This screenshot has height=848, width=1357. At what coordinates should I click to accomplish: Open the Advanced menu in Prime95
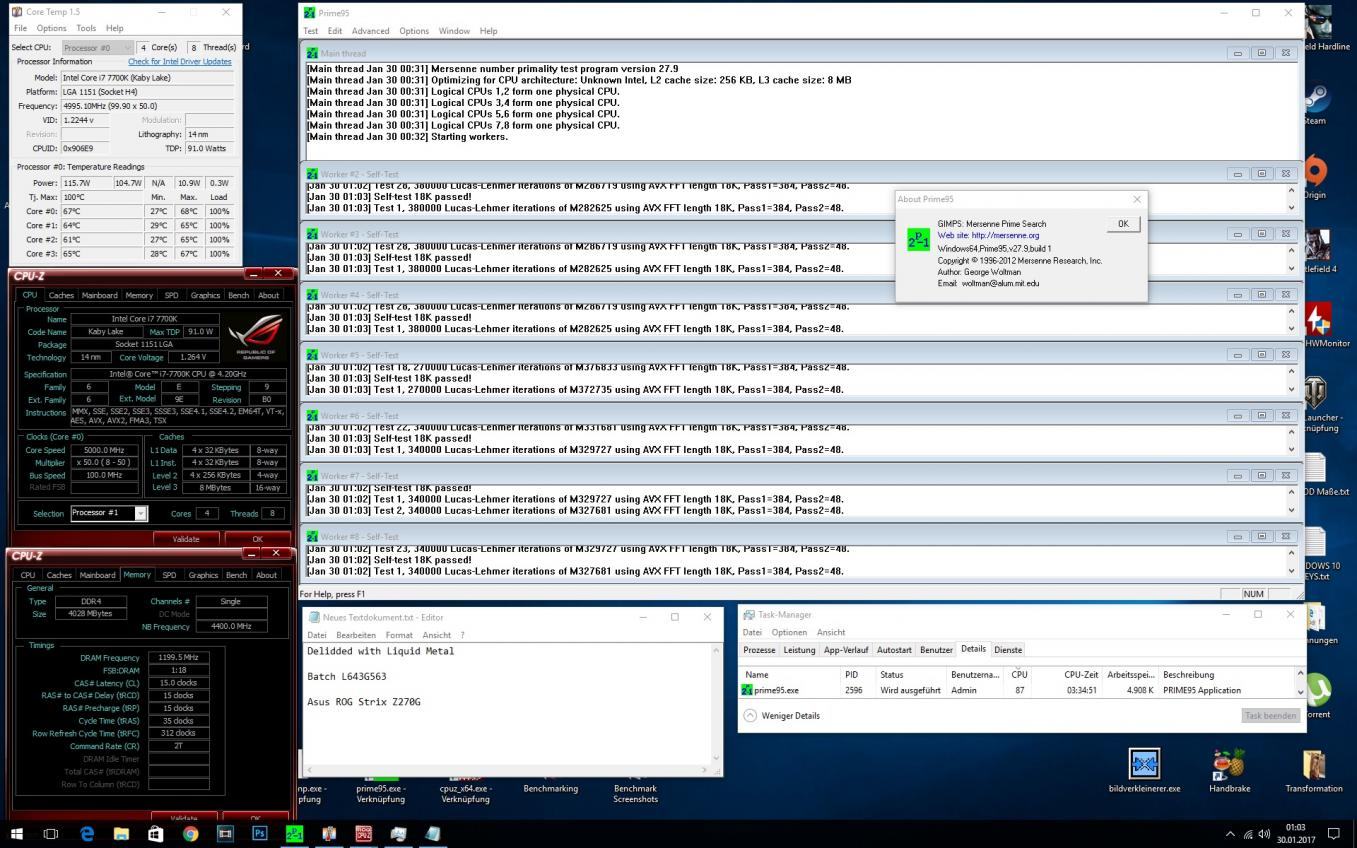coord(370,31)
